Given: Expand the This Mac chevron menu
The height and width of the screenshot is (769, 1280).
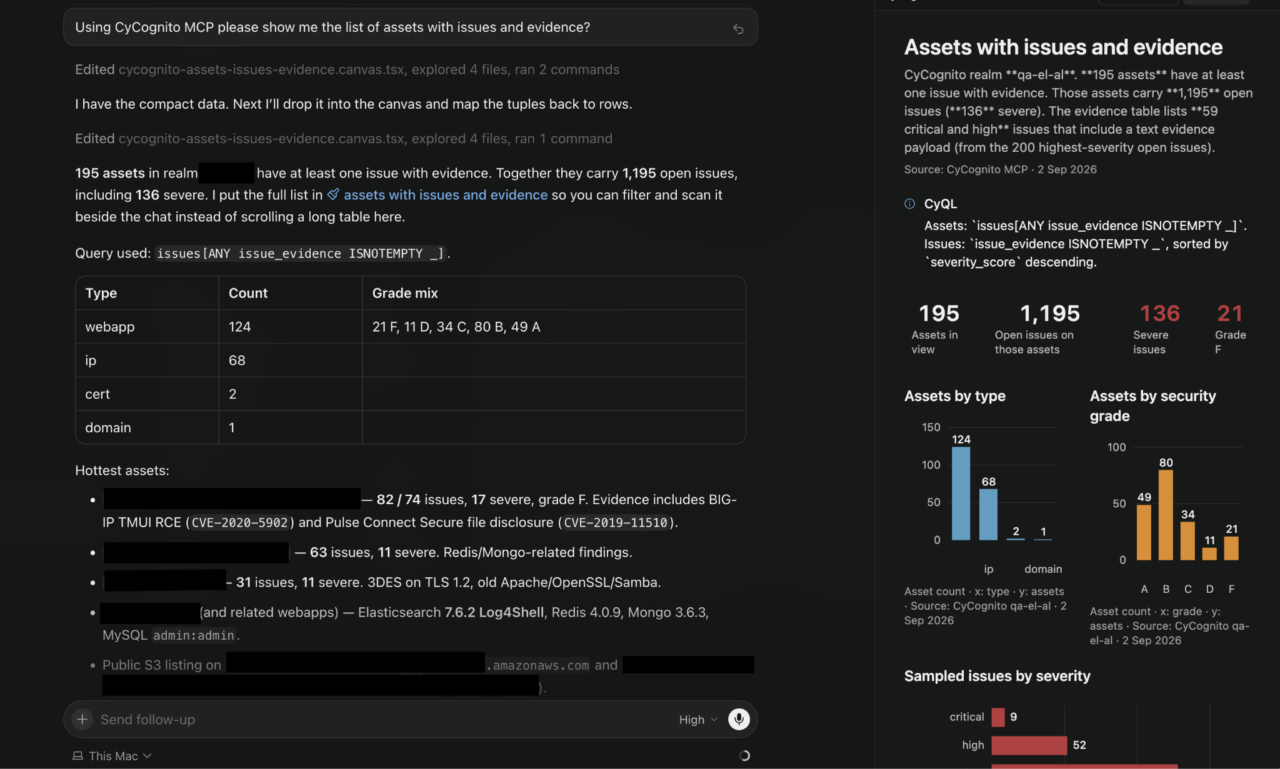Looking at the screenshot, I should click(148, 756).
